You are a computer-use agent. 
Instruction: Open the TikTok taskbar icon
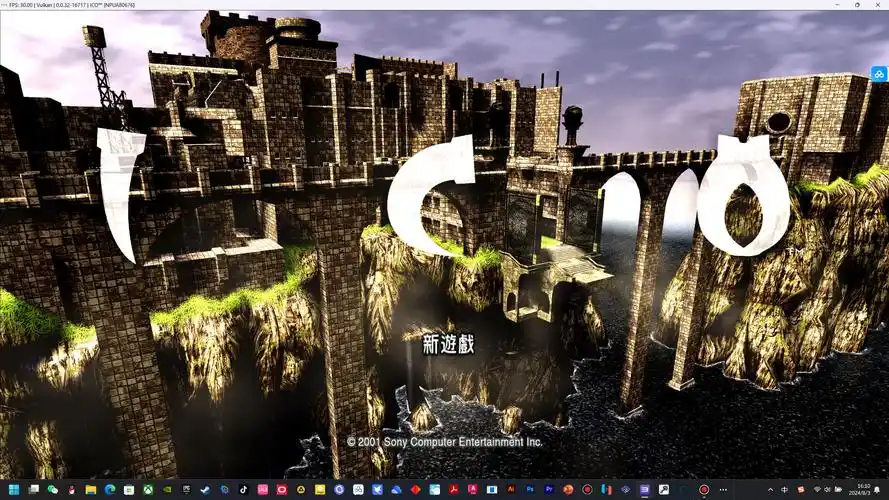pyautogui.click(x=244, y=489)
